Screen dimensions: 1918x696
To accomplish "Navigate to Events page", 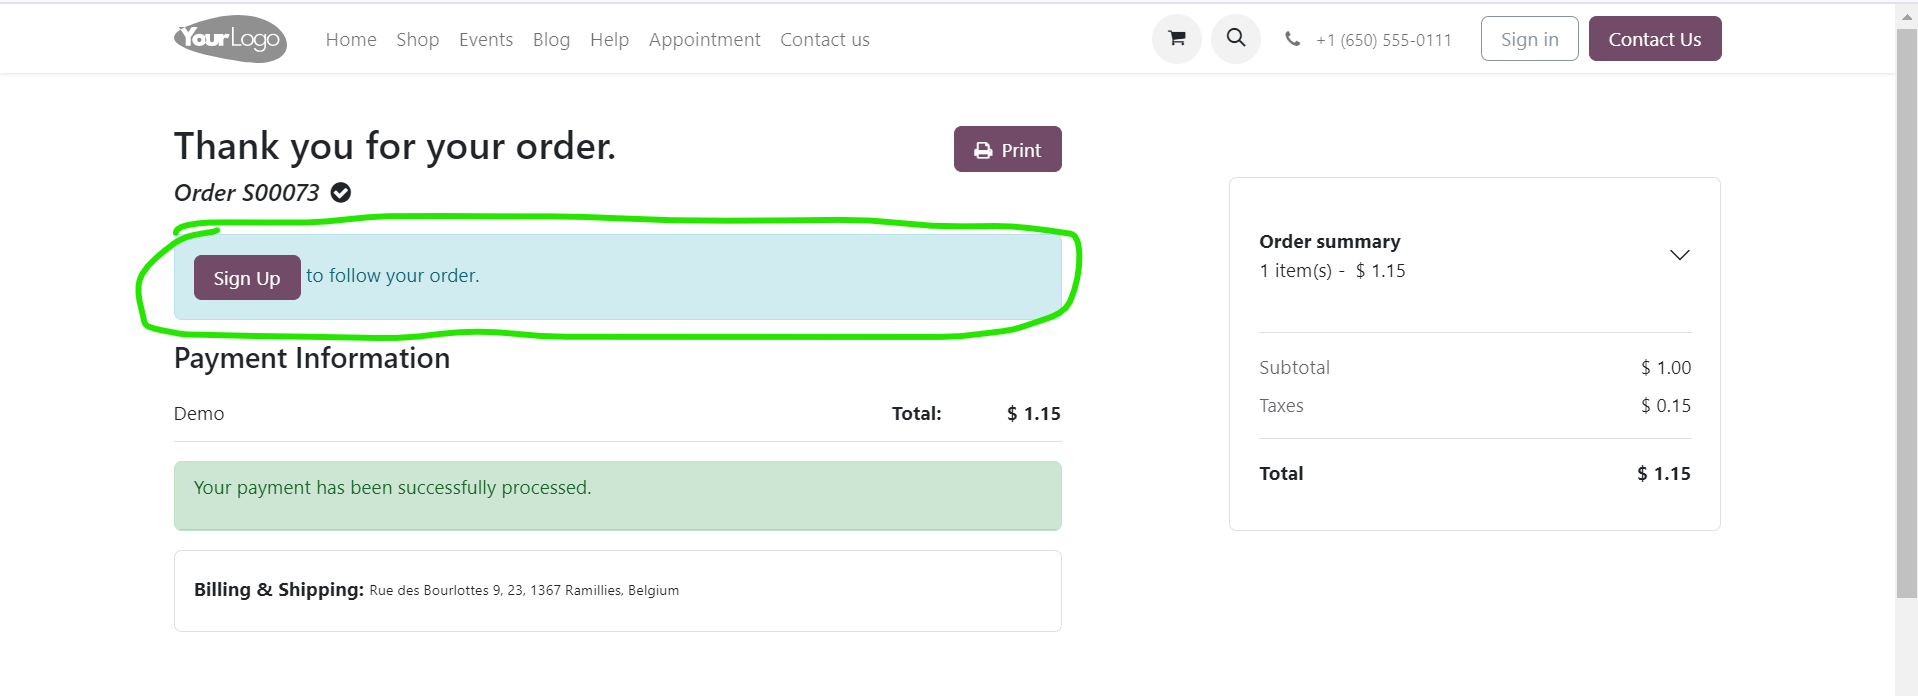I will click(x=486, y=40).
